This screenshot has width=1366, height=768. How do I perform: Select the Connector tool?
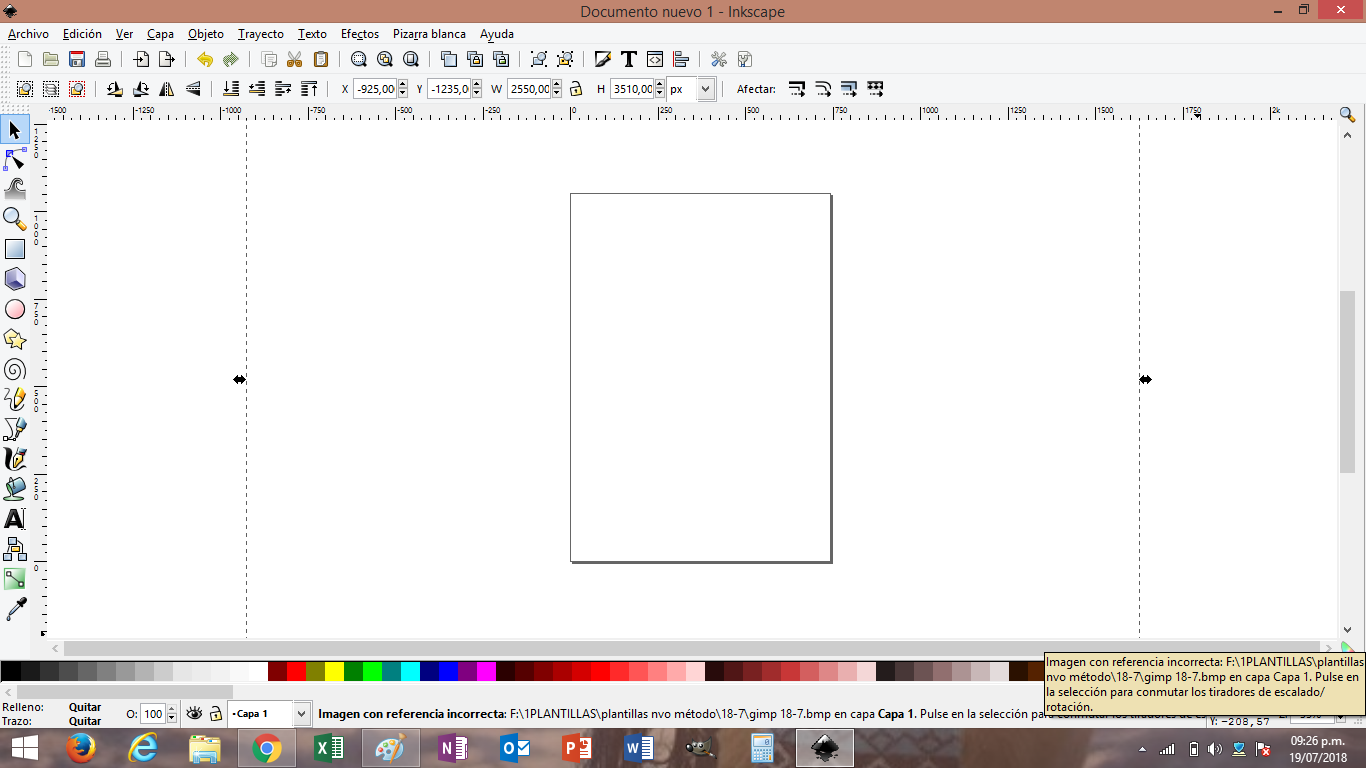tap(15, 549)
